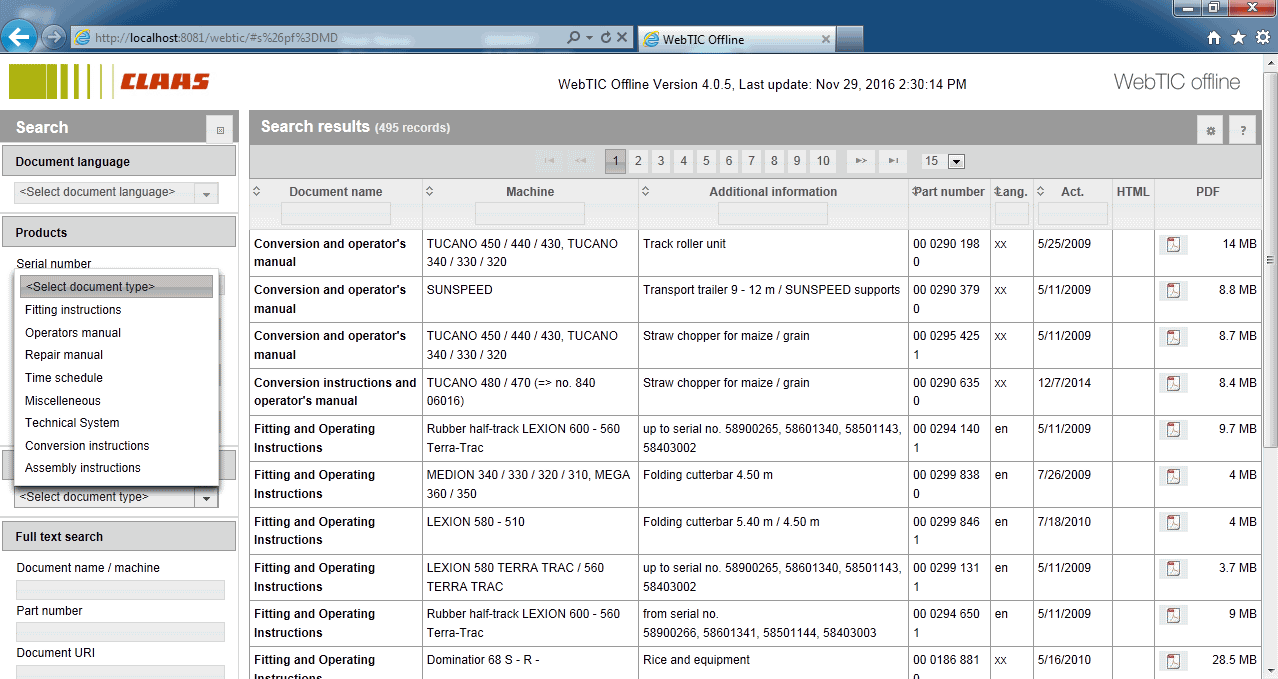1278x679 pixels.
Task: Click the Machine column filter field
Action: pyautogui.click(x=530, y=213)
